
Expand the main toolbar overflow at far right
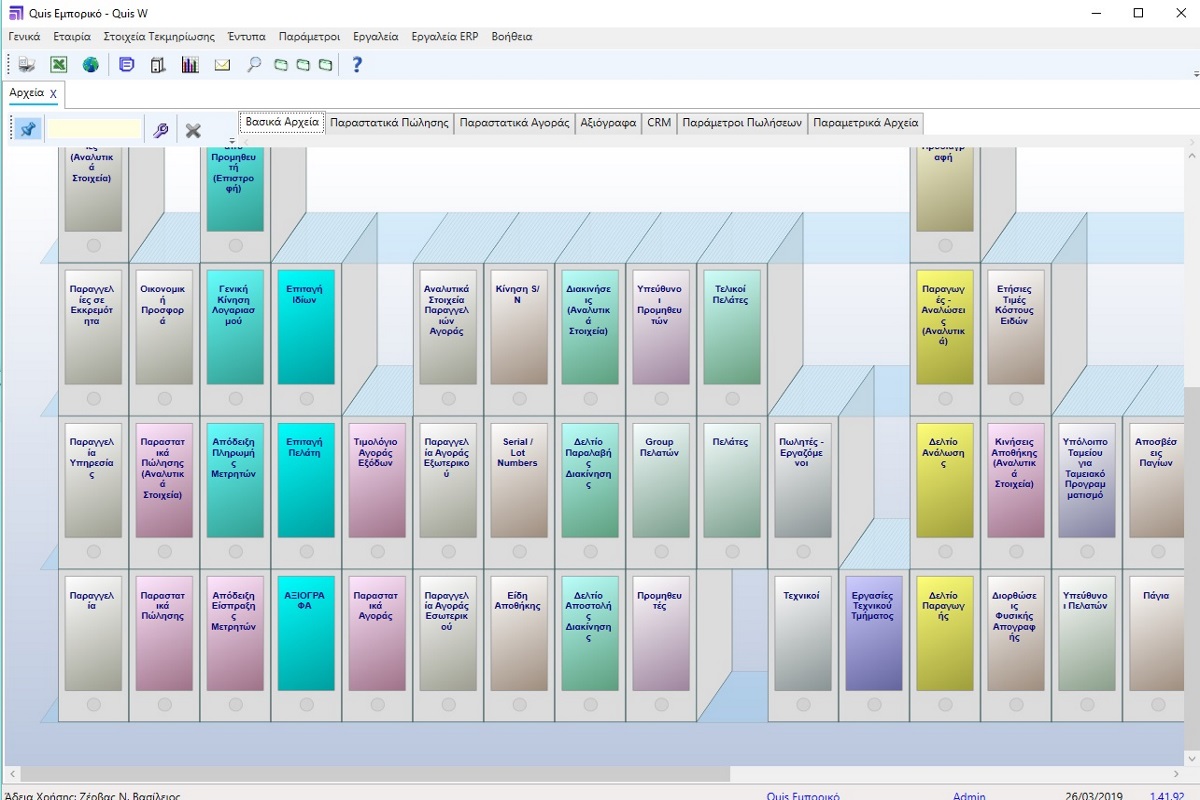click(1195, 73)
